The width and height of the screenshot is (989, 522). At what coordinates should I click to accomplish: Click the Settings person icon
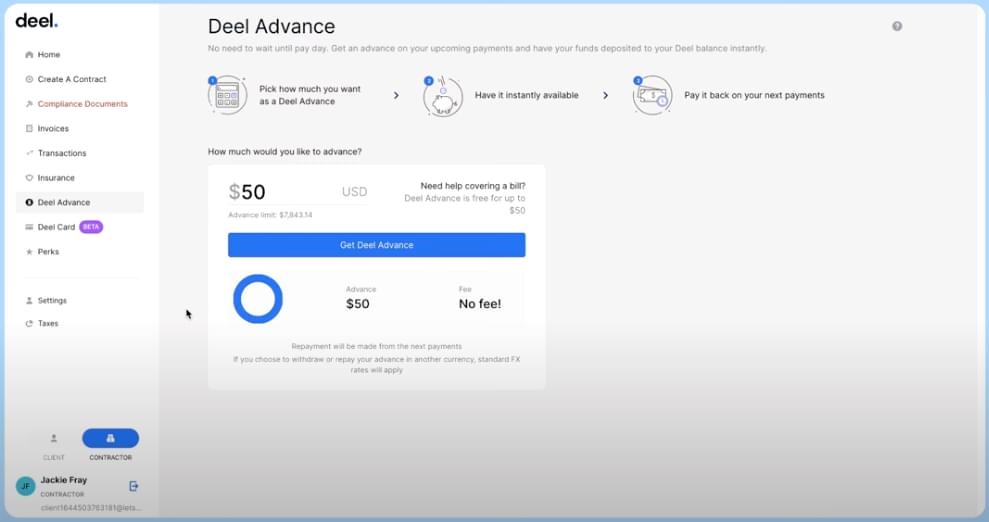point(29,301)
